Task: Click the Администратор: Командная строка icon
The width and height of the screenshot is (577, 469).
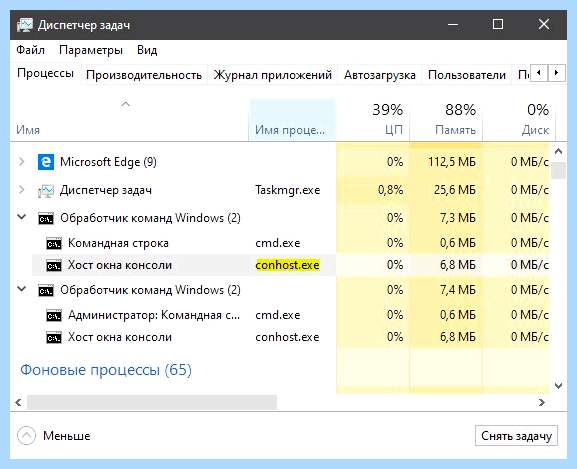Action: click(x=54, y=316)
